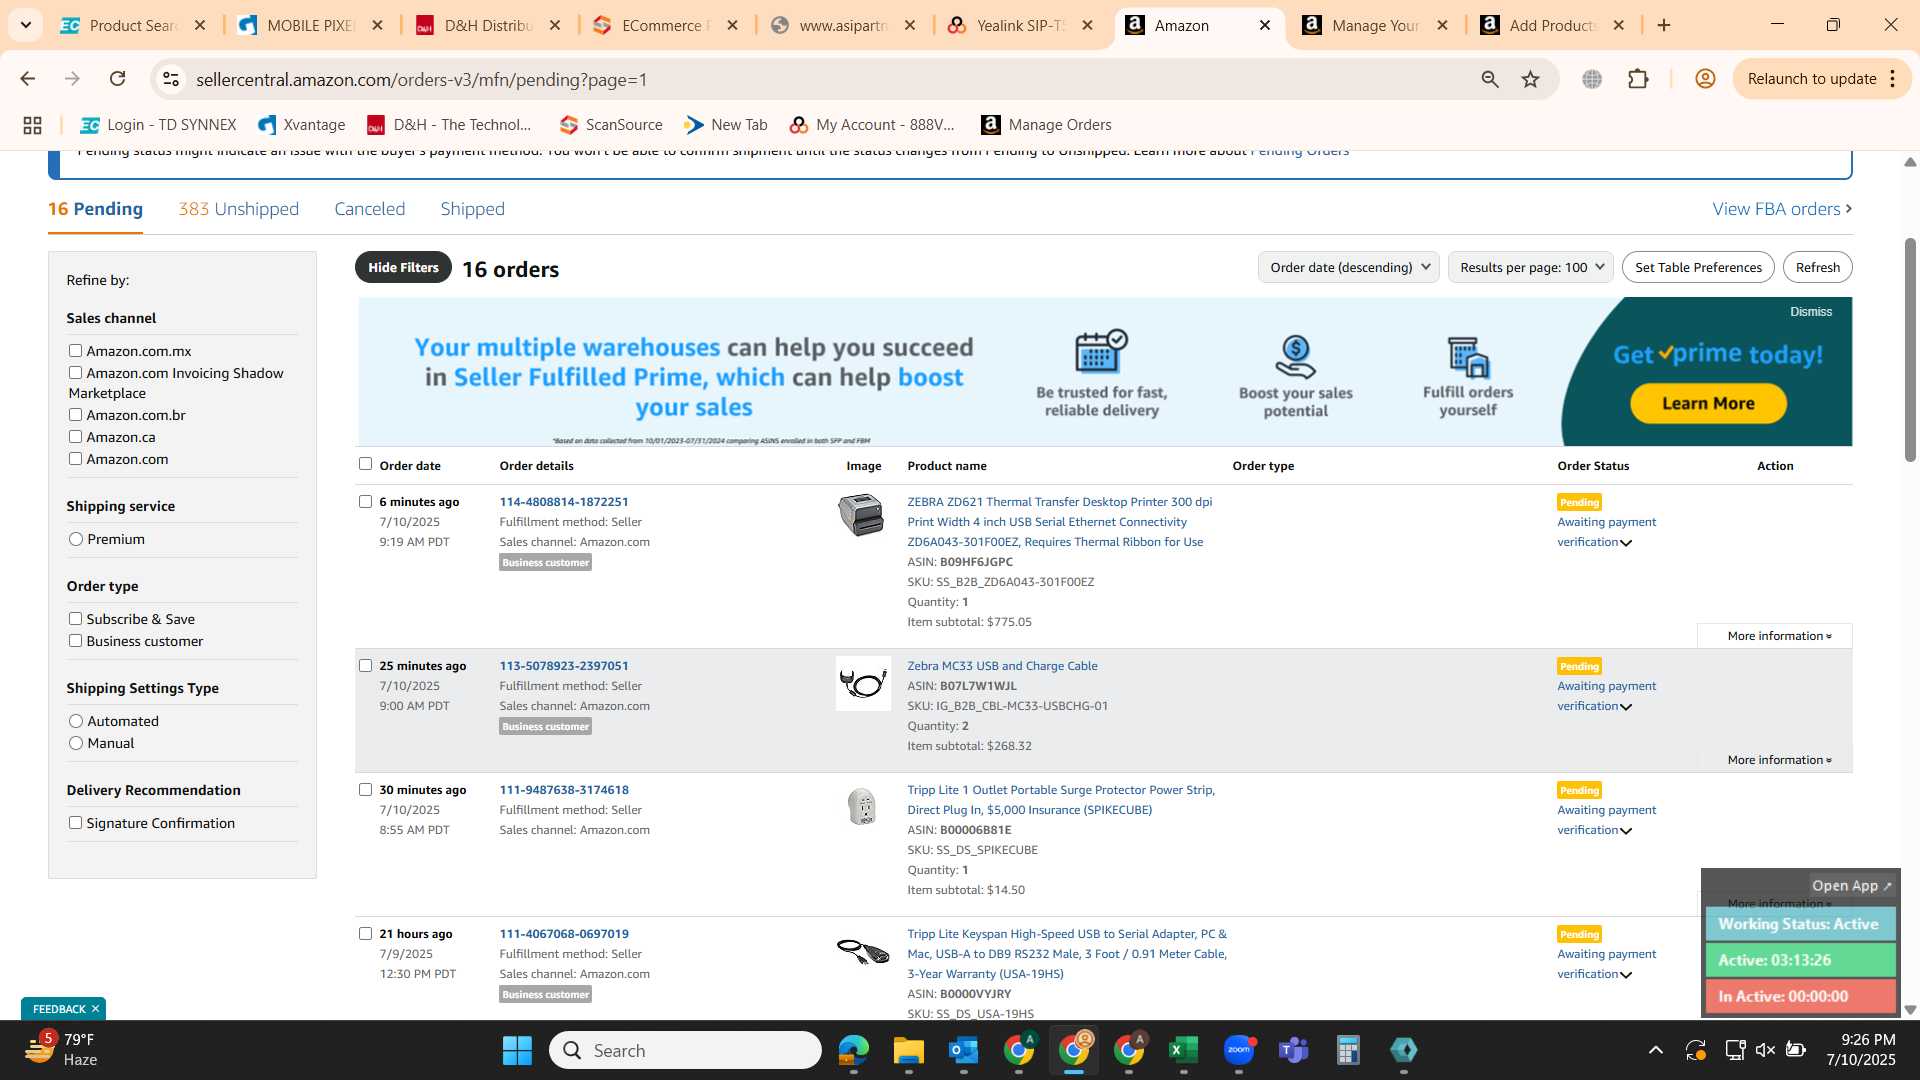The height and width of the screenshot is (1080, 1920).
Task: Hide the filters panel
Action: [x=403, y=268]
